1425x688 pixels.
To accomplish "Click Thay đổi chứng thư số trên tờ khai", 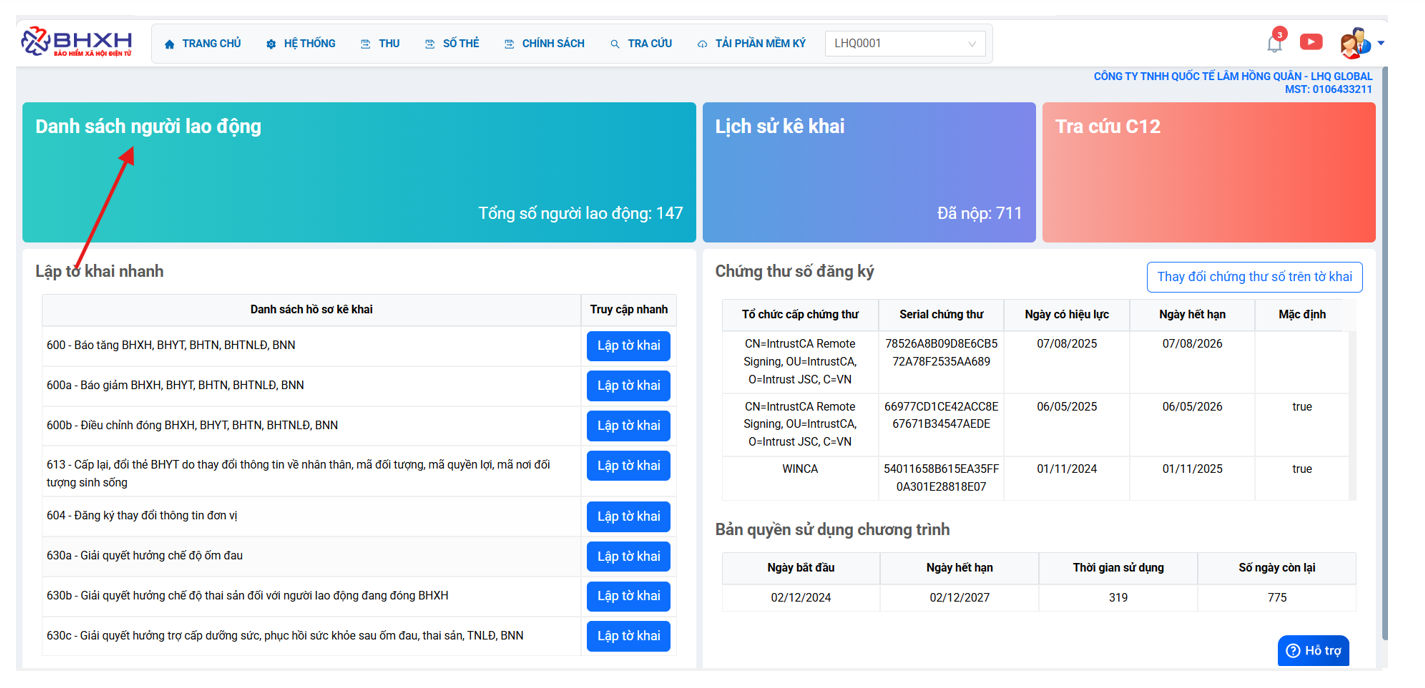I will click(x=1254, y=277).
